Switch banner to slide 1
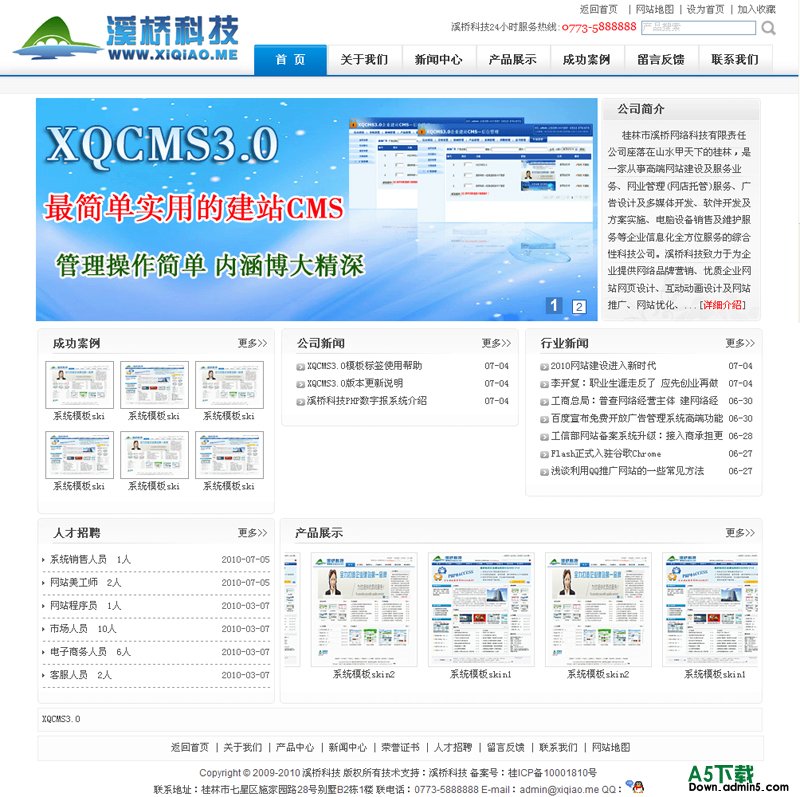 [554, 305]
